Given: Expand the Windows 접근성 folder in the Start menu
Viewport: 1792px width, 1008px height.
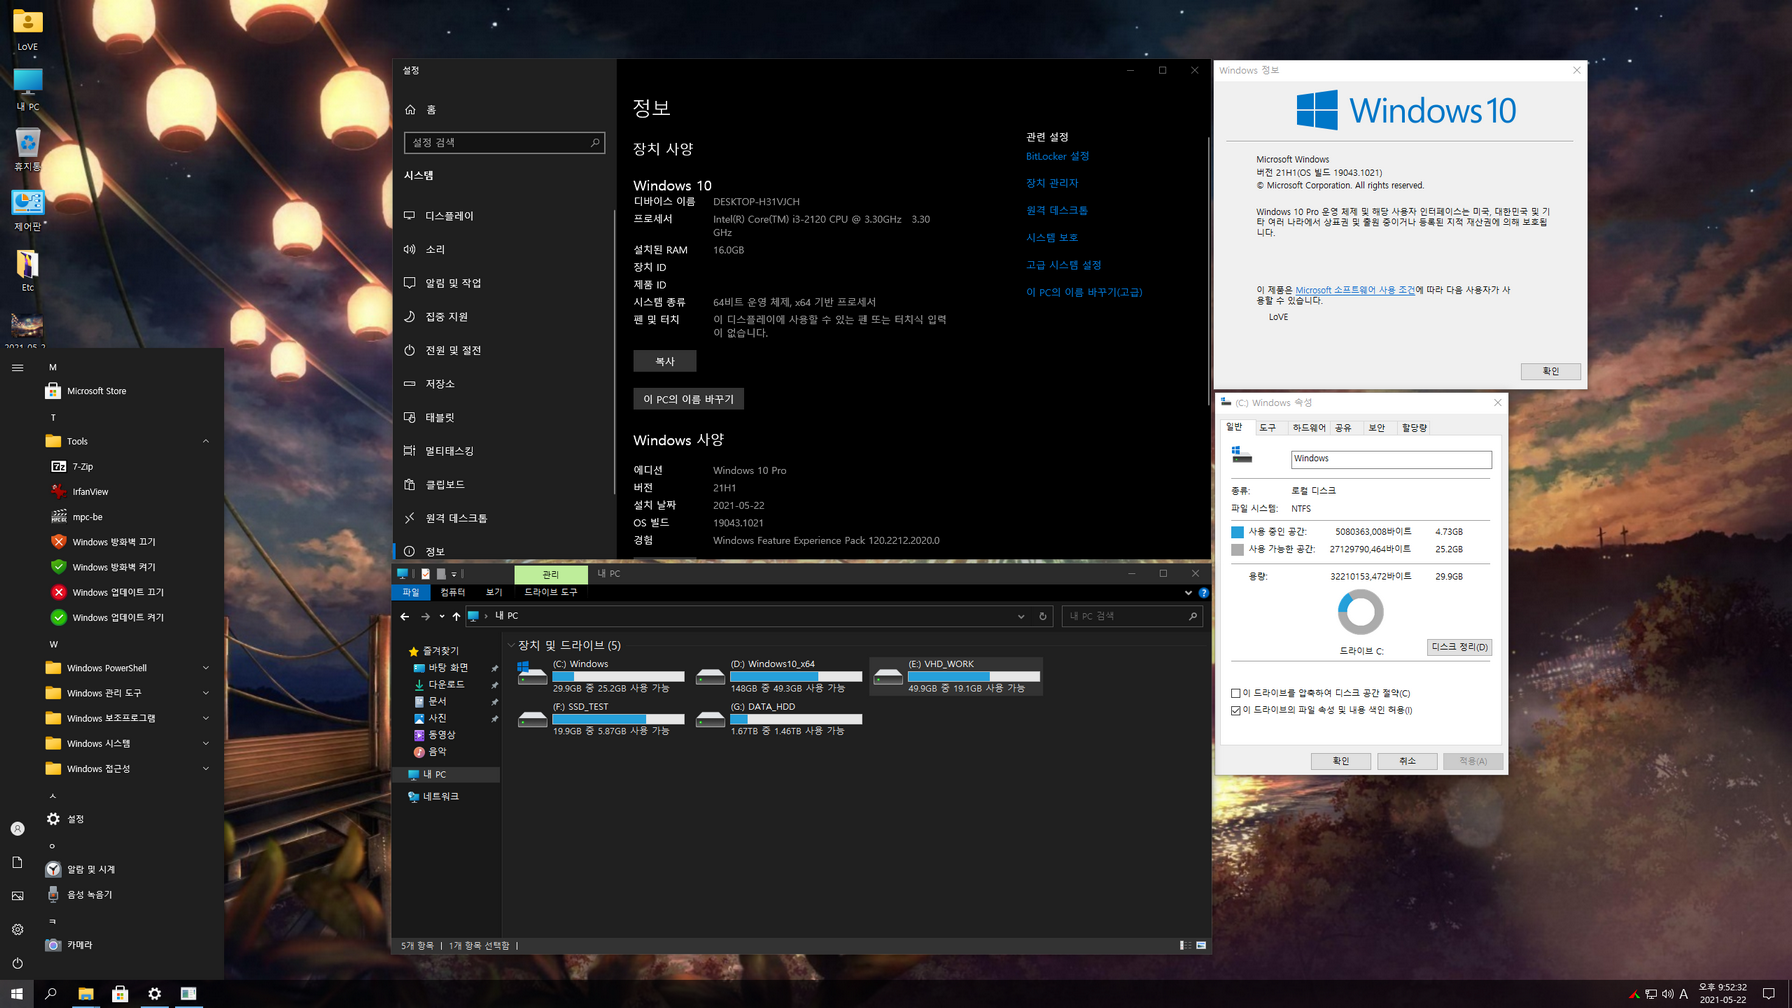Looking at the screenshot, I should pos(206,768).
